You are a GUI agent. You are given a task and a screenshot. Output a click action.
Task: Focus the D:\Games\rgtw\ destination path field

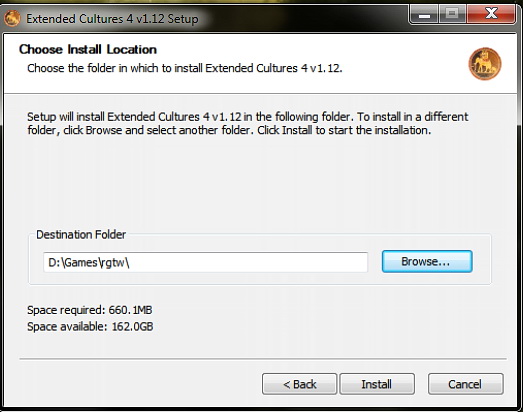point(205,262)
